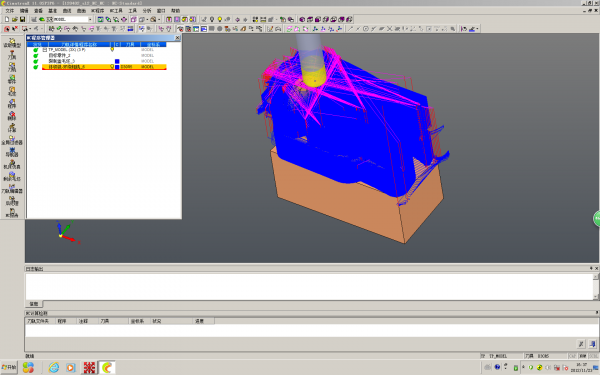This screenshot has width=600, height=375.
Task: Select the 信息 tab below output pane
Action: point(34,304)
